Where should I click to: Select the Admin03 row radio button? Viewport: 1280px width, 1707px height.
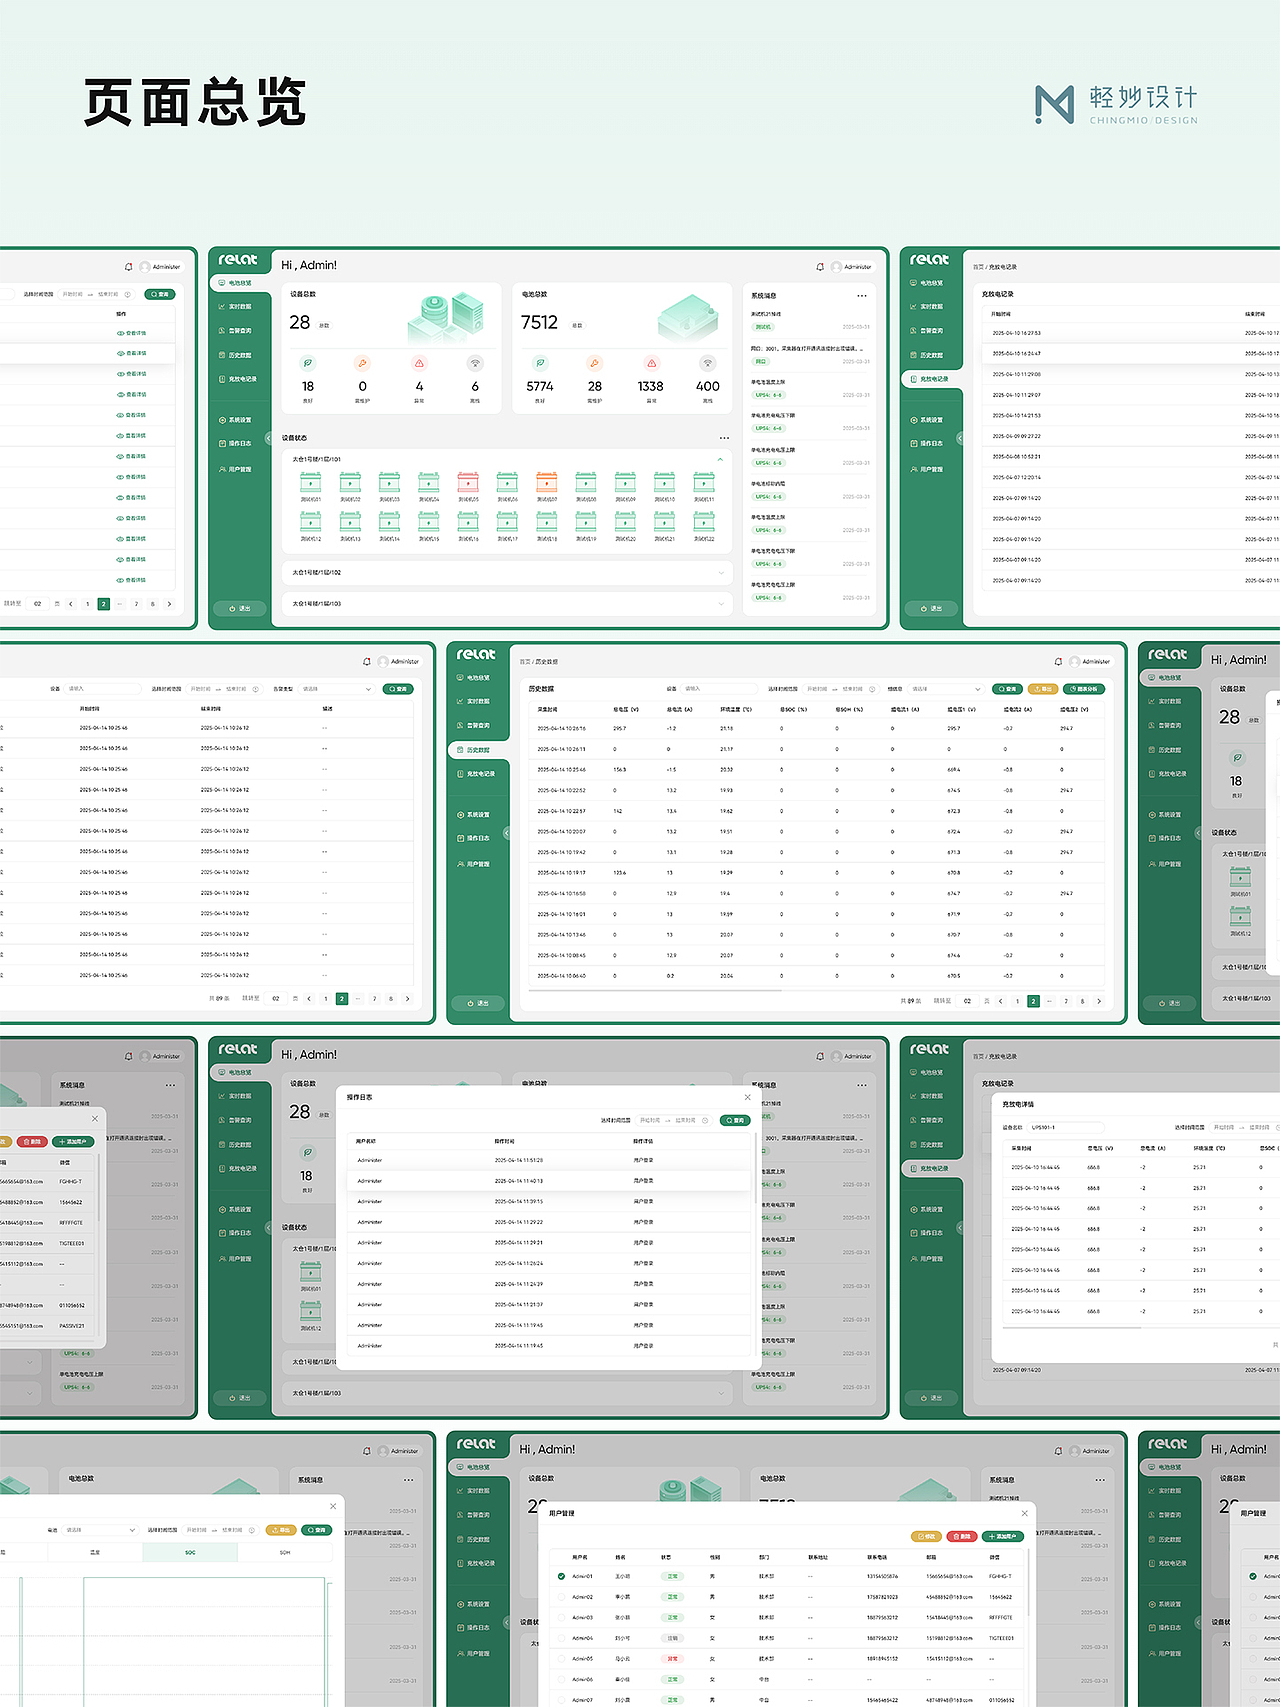pyautogui.click(x=561, y=1617)
